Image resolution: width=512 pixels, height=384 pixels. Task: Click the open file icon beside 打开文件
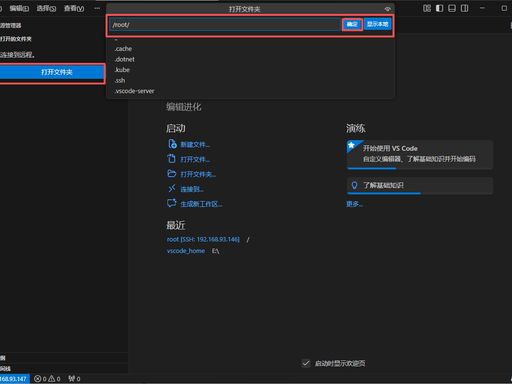tap(171, 159)
